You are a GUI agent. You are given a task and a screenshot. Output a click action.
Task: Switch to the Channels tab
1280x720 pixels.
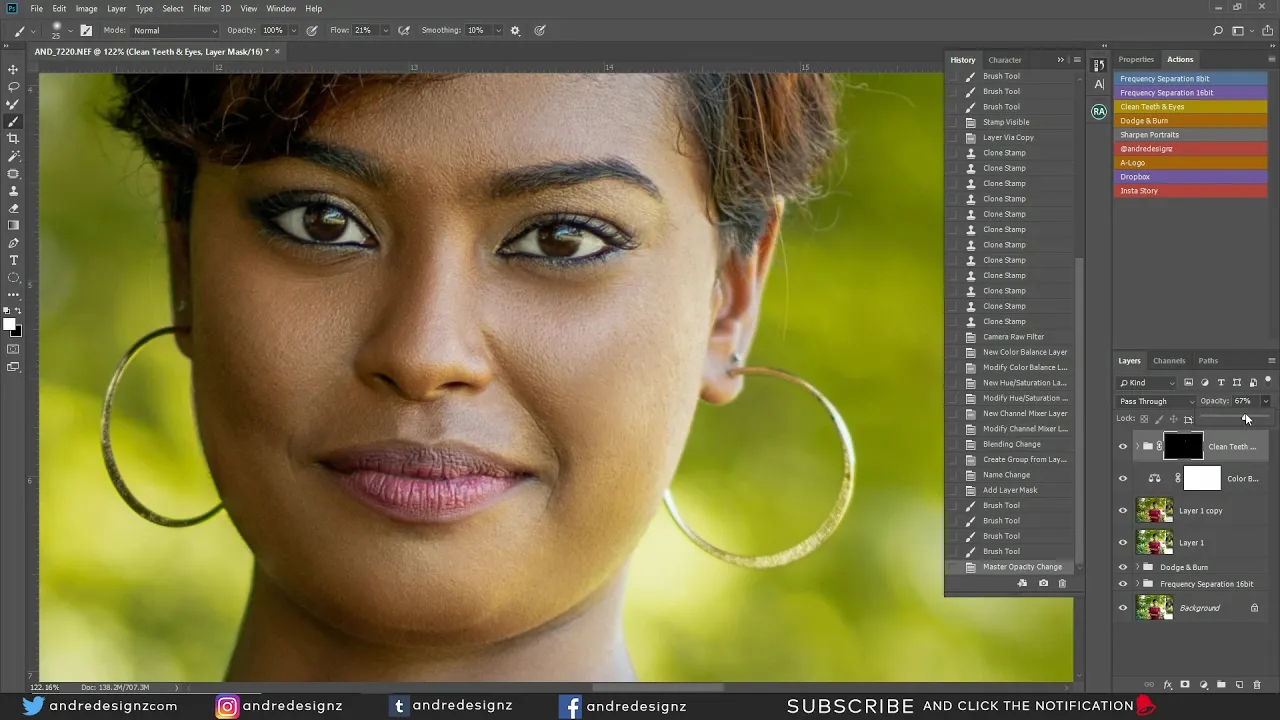coord(1169,361)
